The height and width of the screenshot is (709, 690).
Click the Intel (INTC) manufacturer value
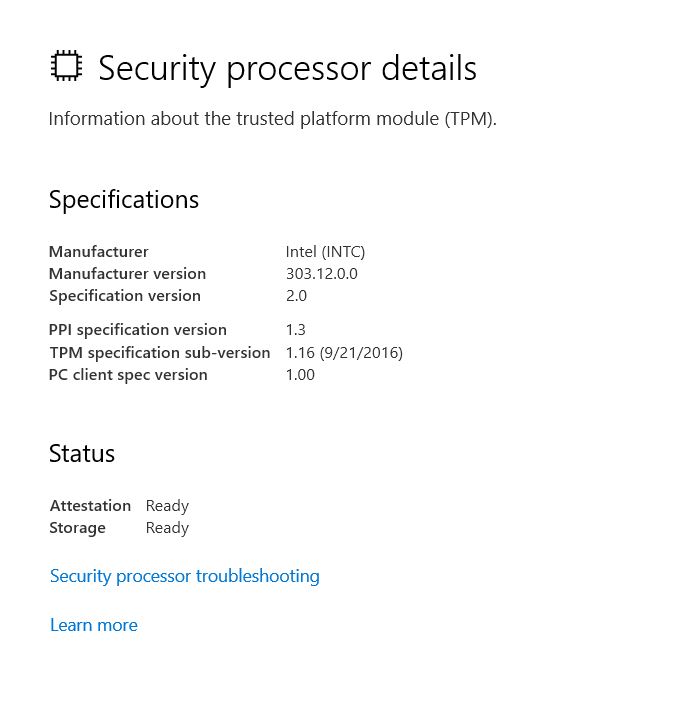(x=325, y=251)
